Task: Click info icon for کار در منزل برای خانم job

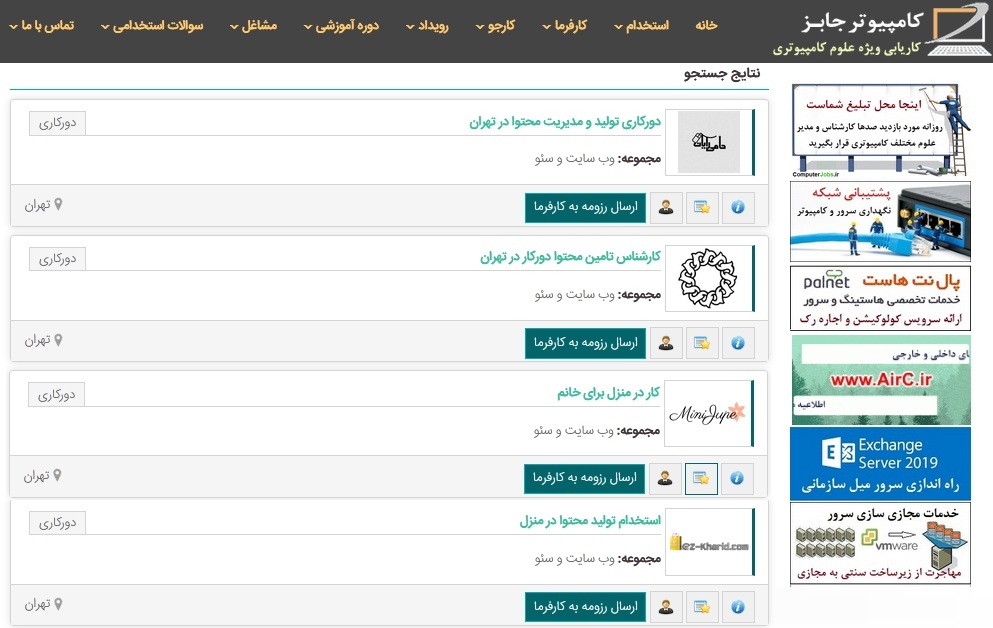Action: [737, 478]
